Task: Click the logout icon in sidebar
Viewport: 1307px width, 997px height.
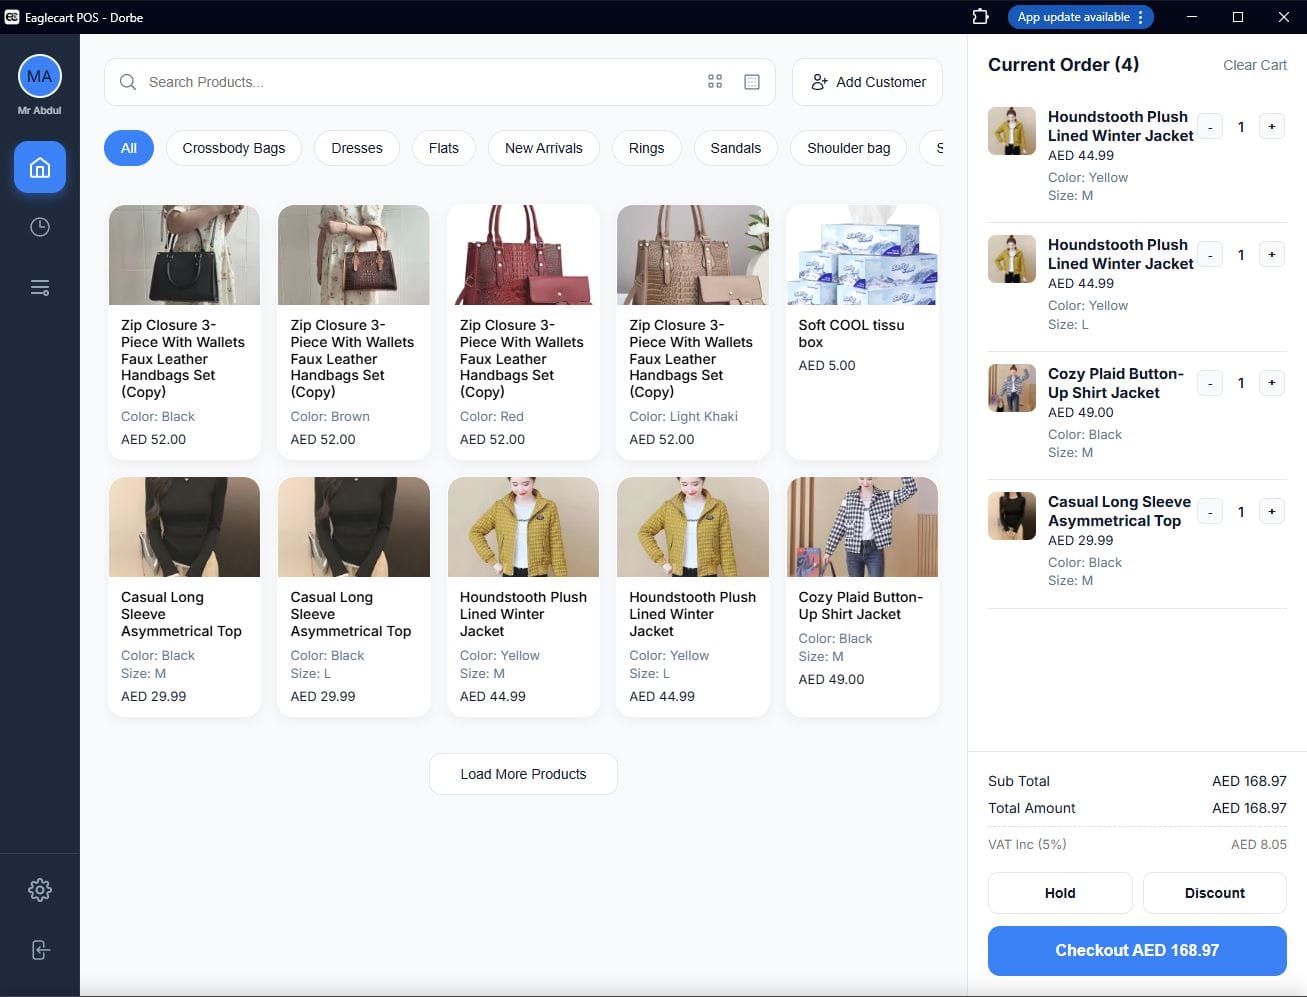Action: (x=40, y=950)
